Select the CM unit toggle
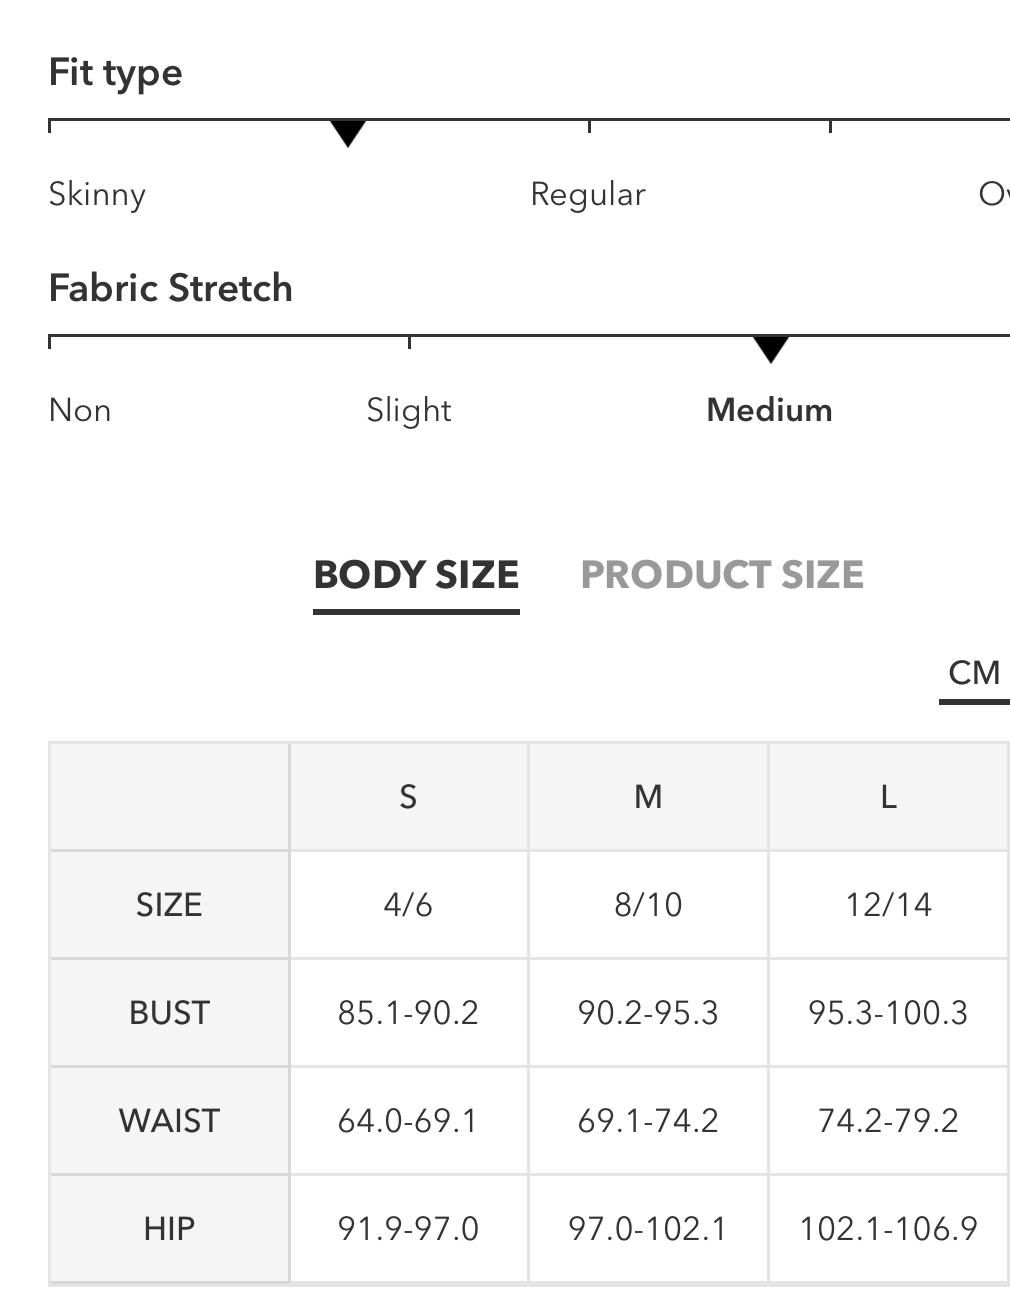1010x1293 pixels. (974, 673)
